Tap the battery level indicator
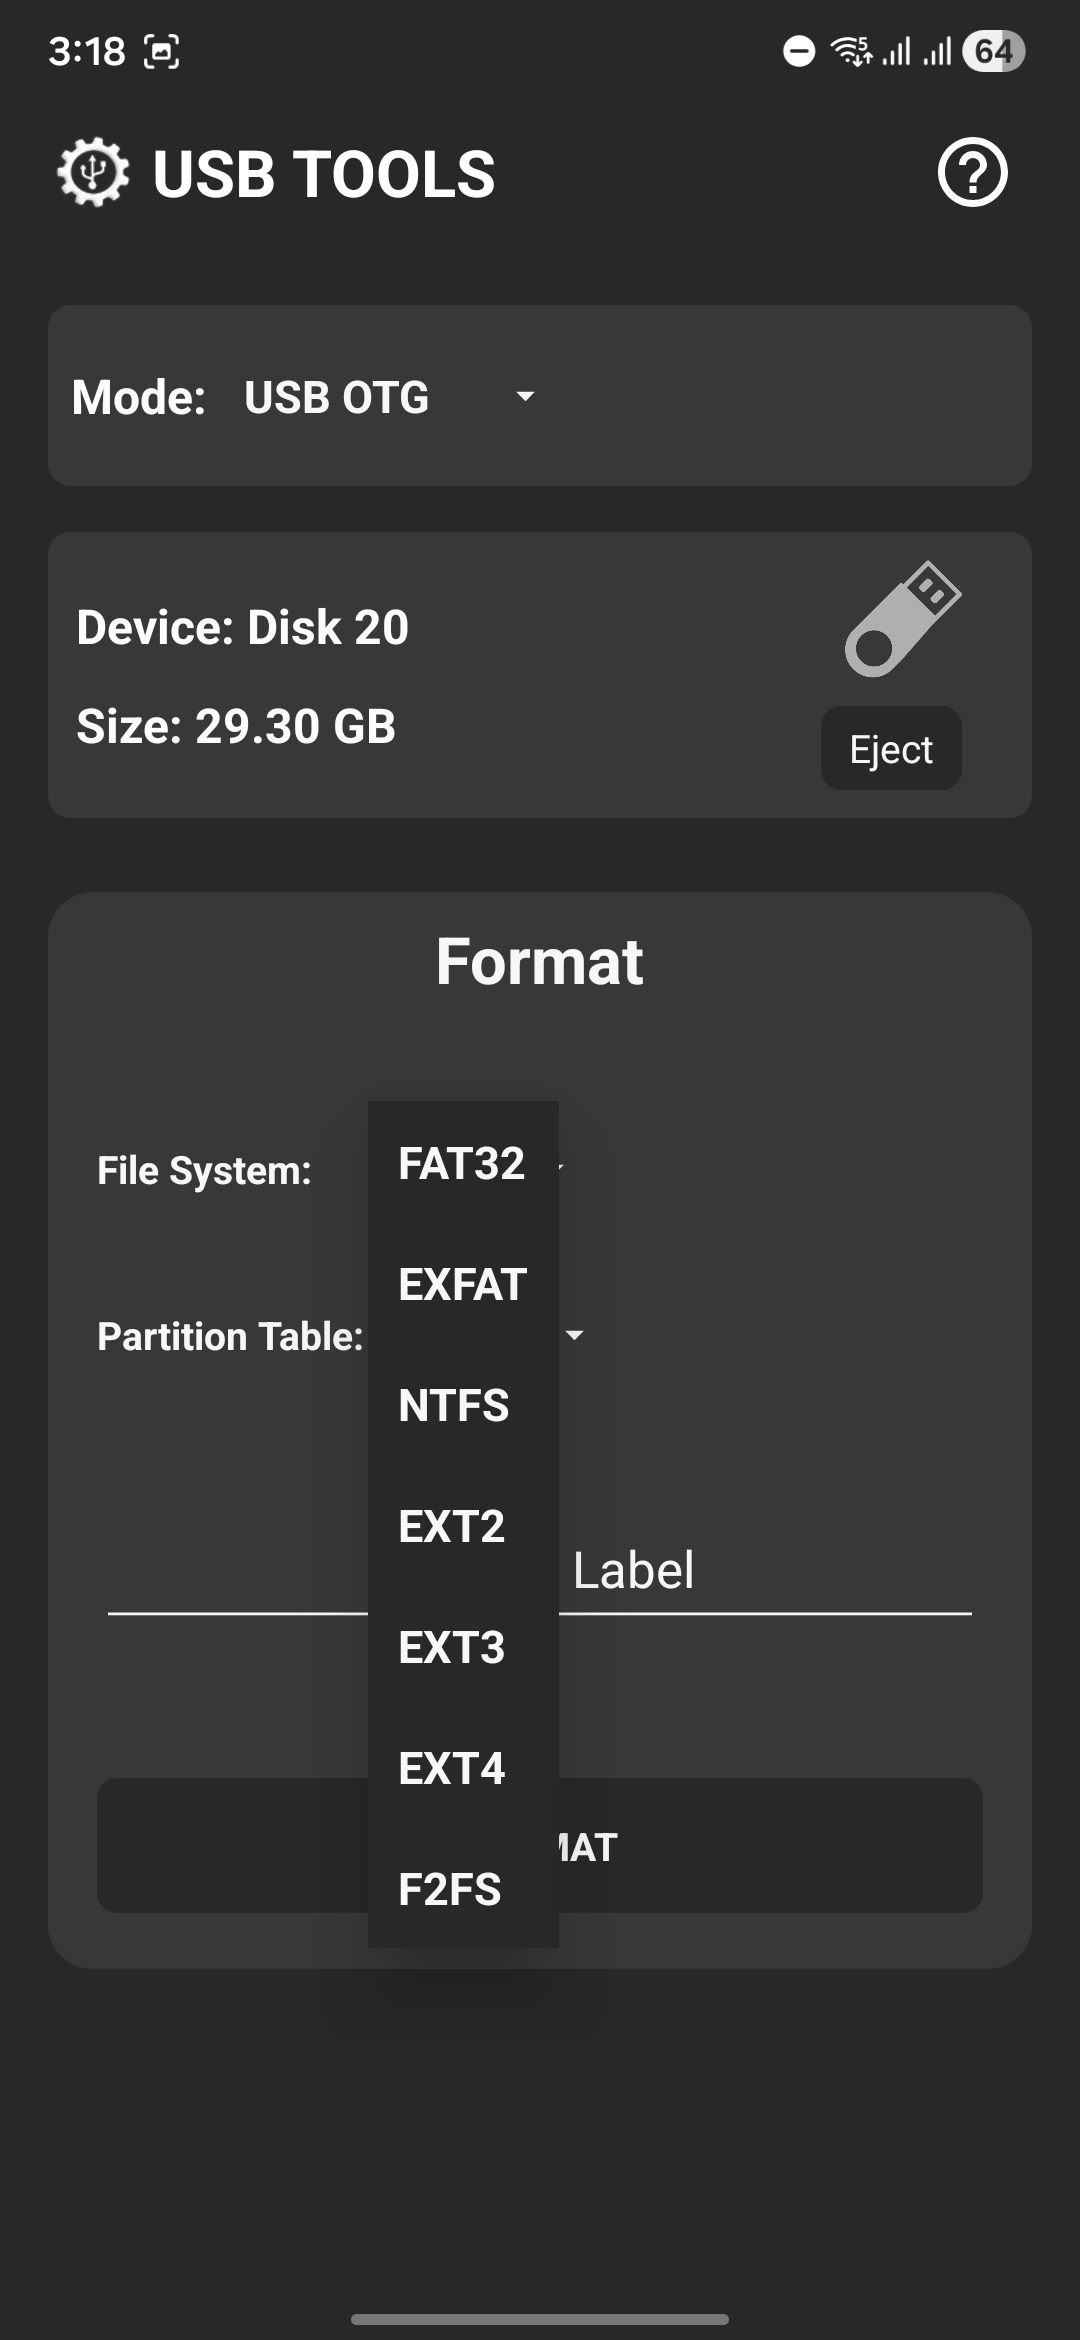The width and height of the screenshot is (1080, 2340). coord(993,51)
